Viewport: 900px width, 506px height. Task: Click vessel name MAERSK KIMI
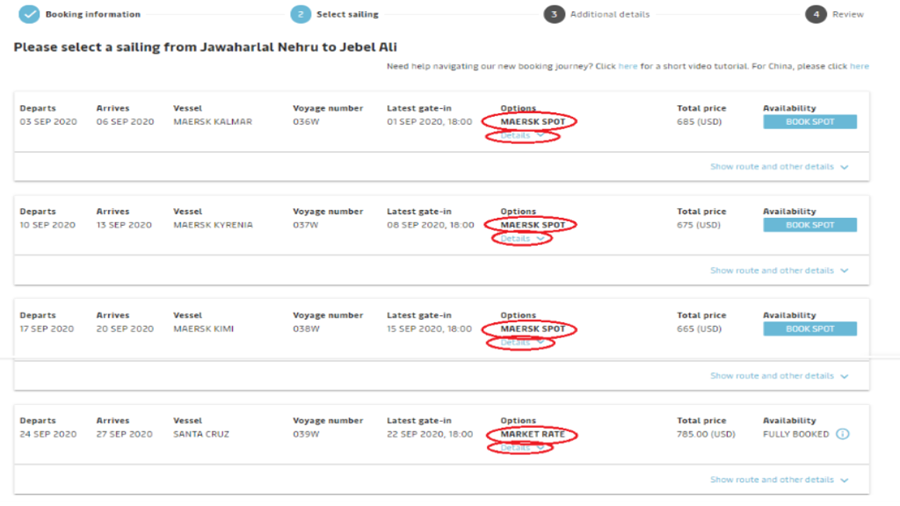point(203,329)
